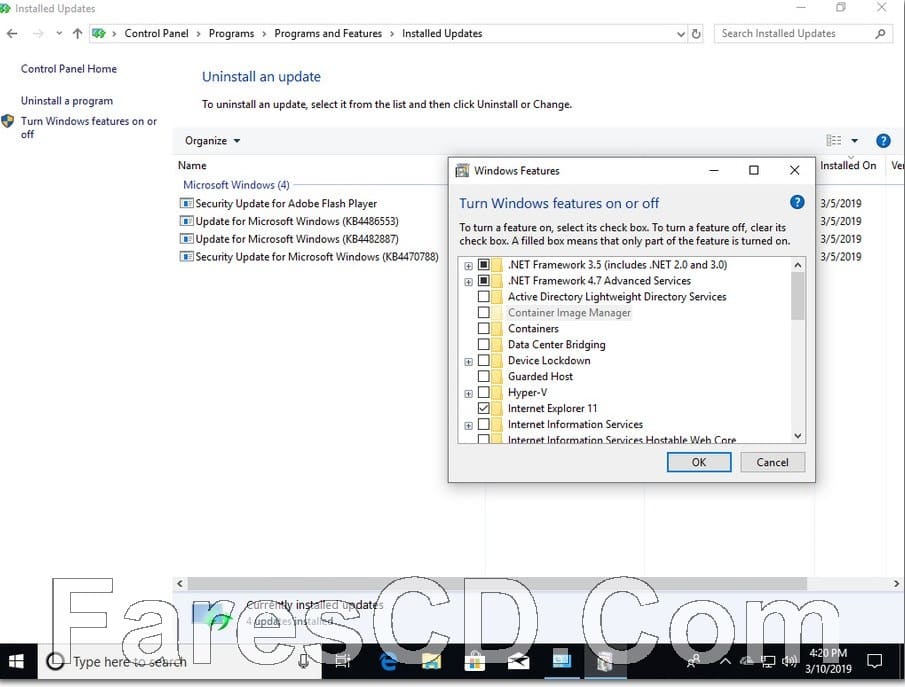Screen dimensions: 905x687
Task: Open view options dropdown arrow
Action: tap(855, 140)
